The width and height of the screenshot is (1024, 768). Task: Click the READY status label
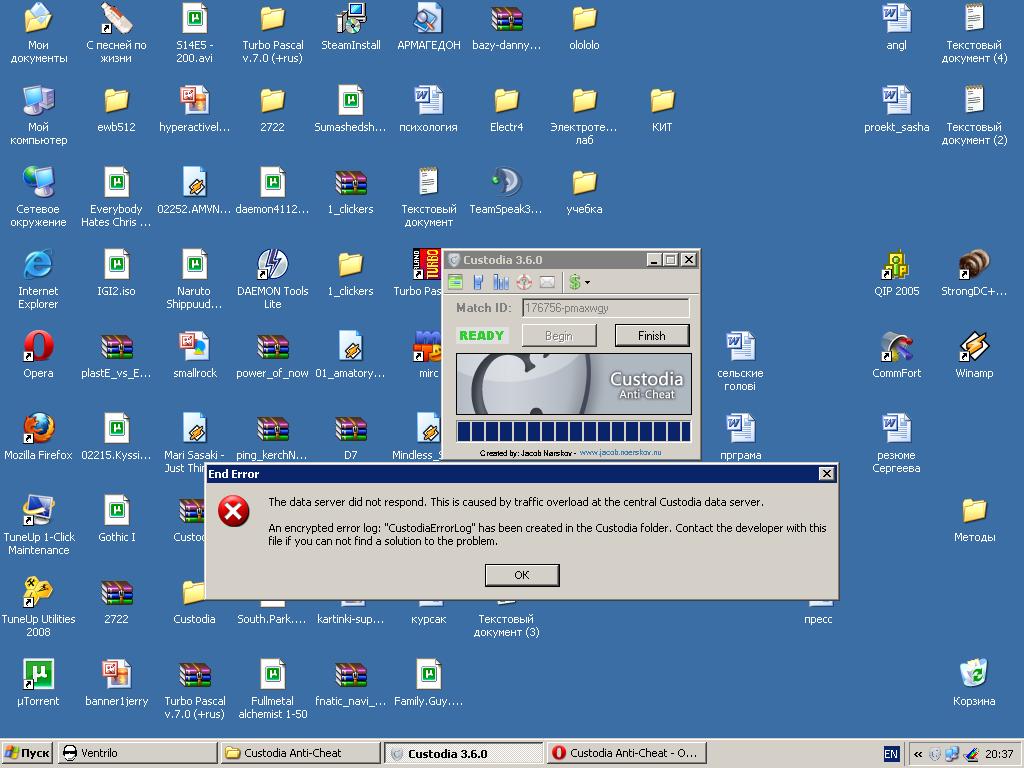tap(481, 336)
